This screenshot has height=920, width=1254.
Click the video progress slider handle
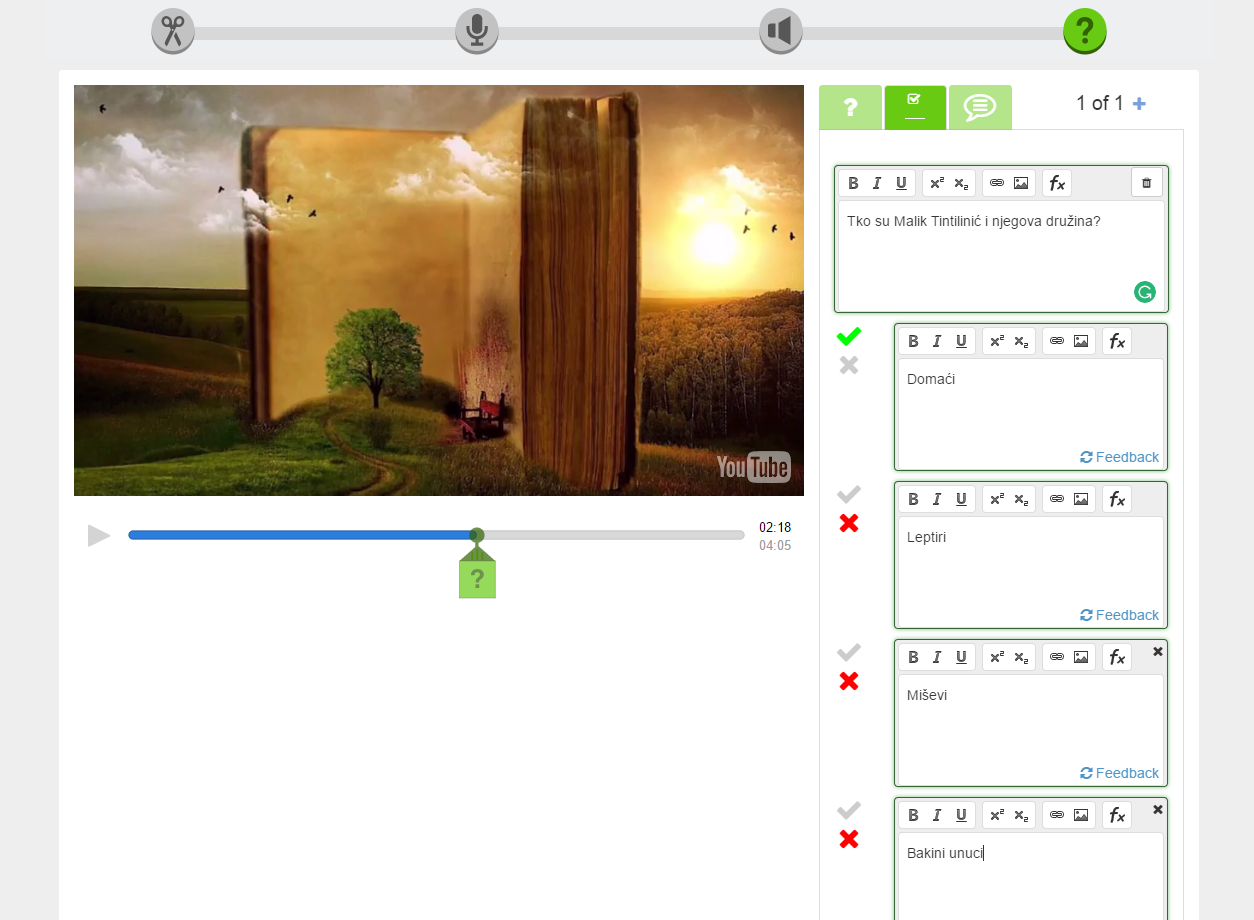point(477,535)
